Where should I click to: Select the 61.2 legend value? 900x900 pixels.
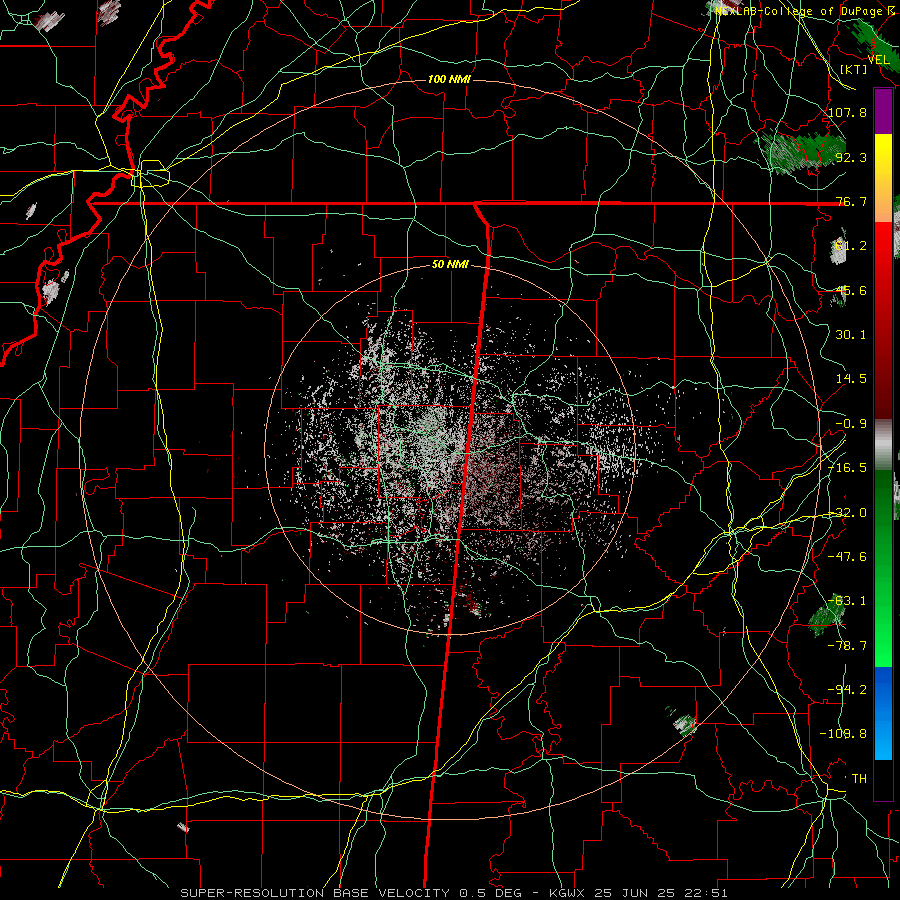(x=851, y=246)
